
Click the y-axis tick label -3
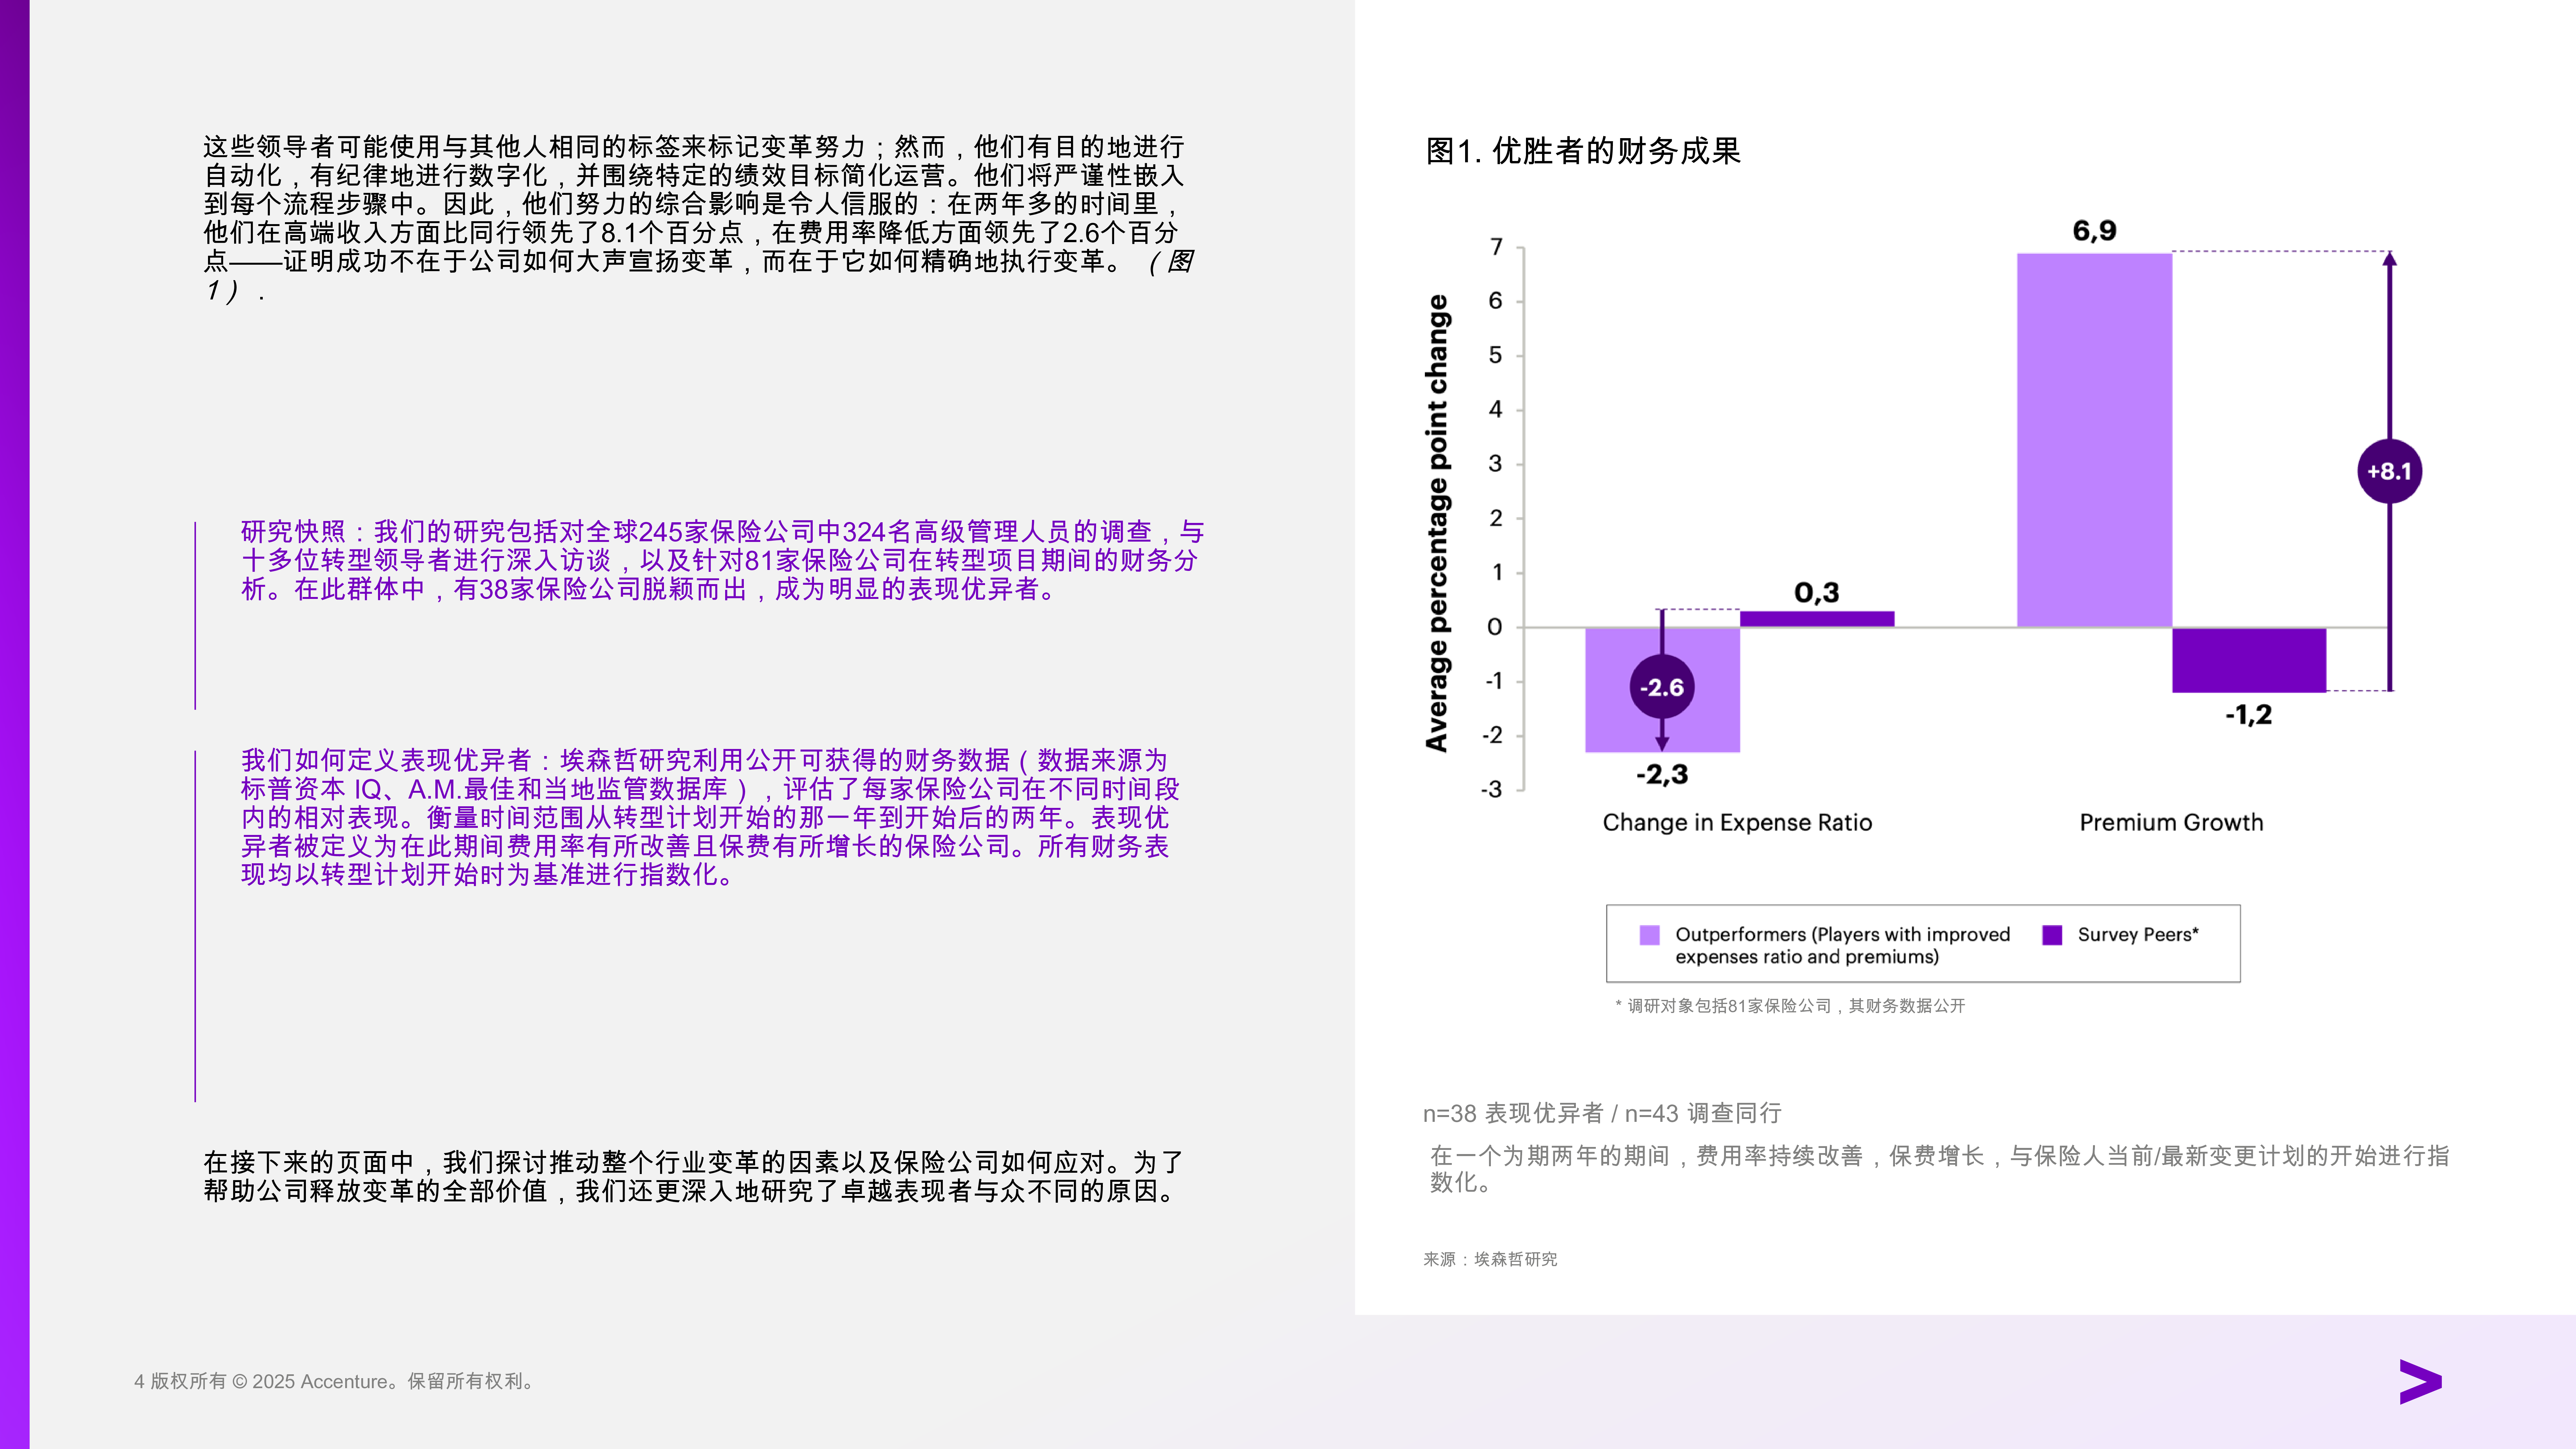pos(1491,790)
